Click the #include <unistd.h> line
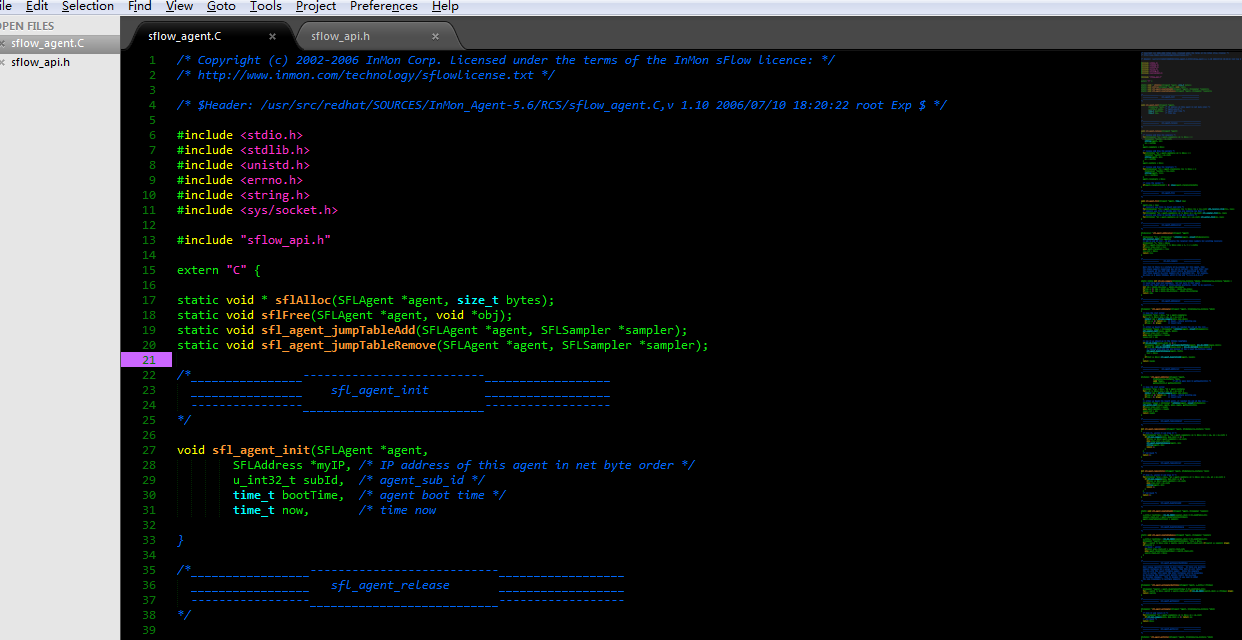The image size is (1242, 640). (x=243, y=165)
